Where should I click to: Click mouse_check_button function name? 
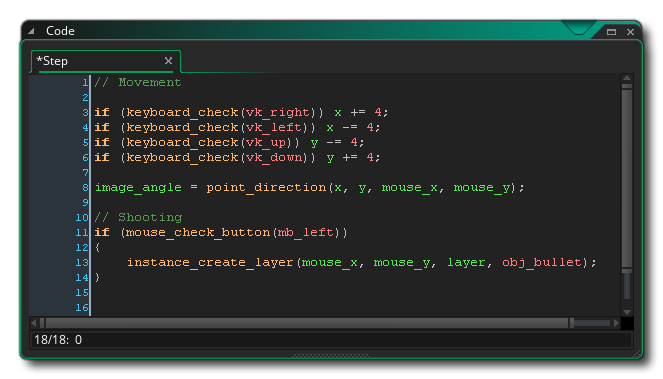(198, 233)
